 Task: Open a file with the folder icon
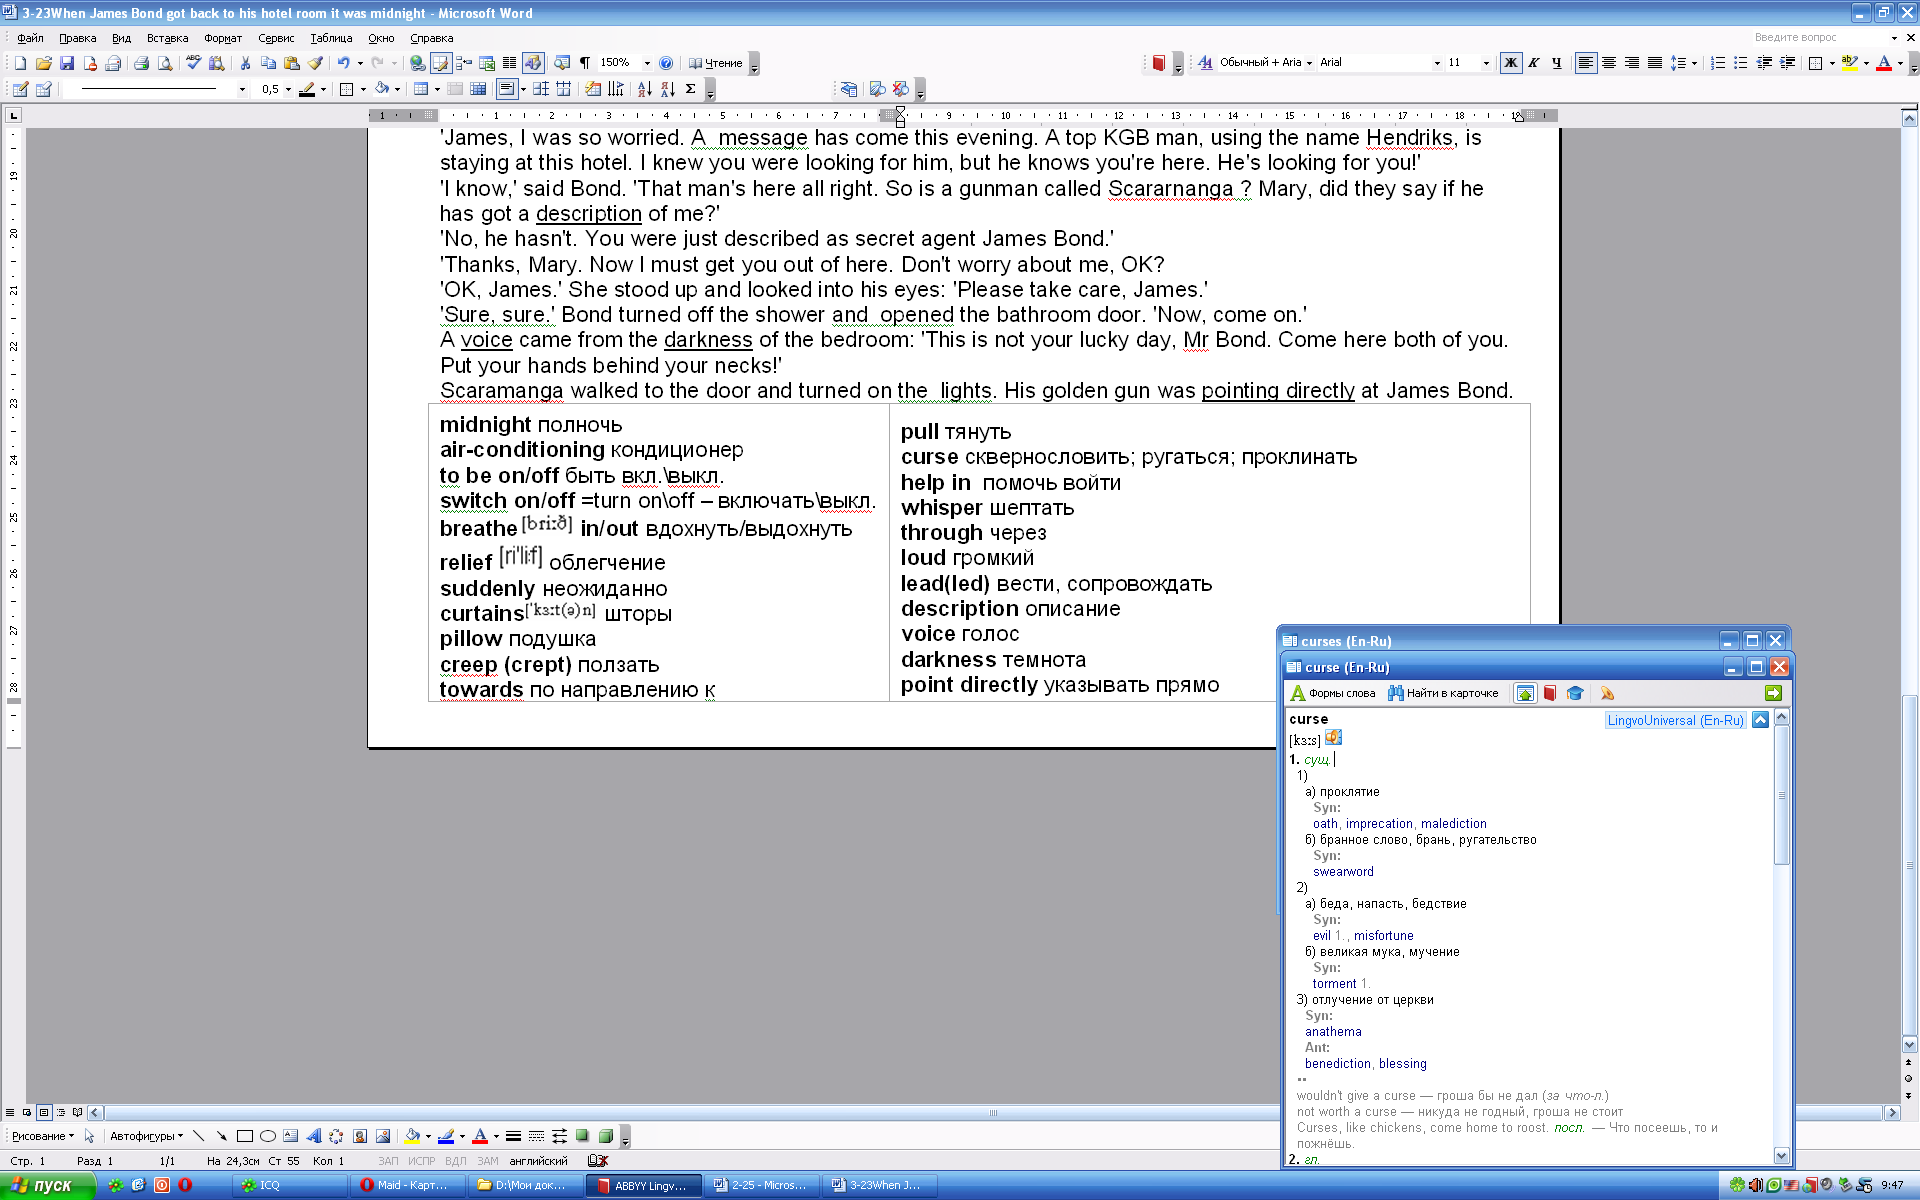tap(43, 63)
